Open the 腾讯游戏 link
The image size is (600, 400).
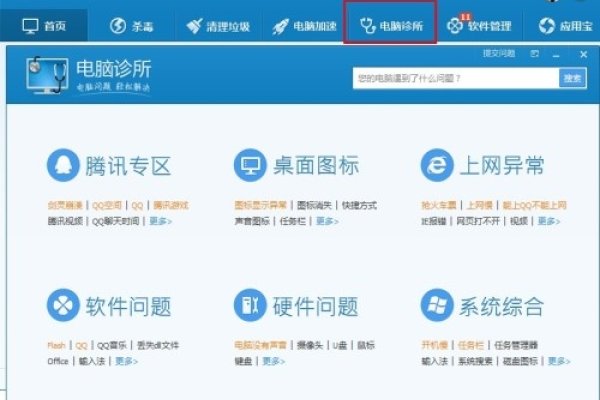click(171, 206)
